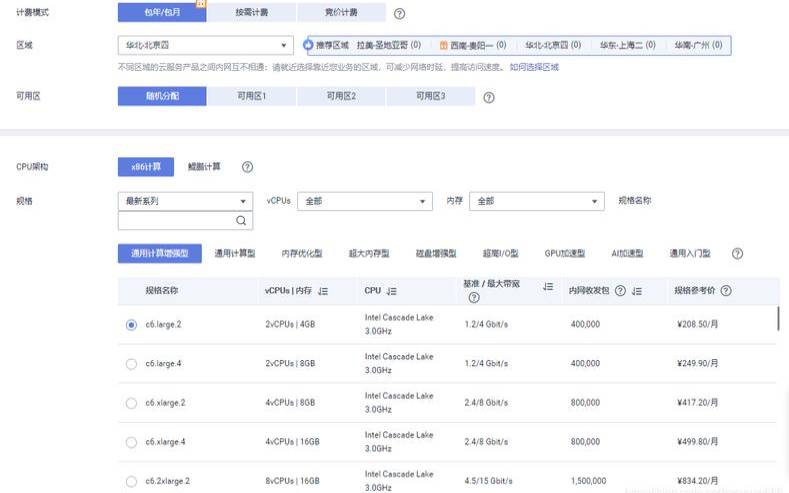Select x86计算 CPU architecture
The height and width of the screenshot is (493, 789).
[x=146, y=167]
